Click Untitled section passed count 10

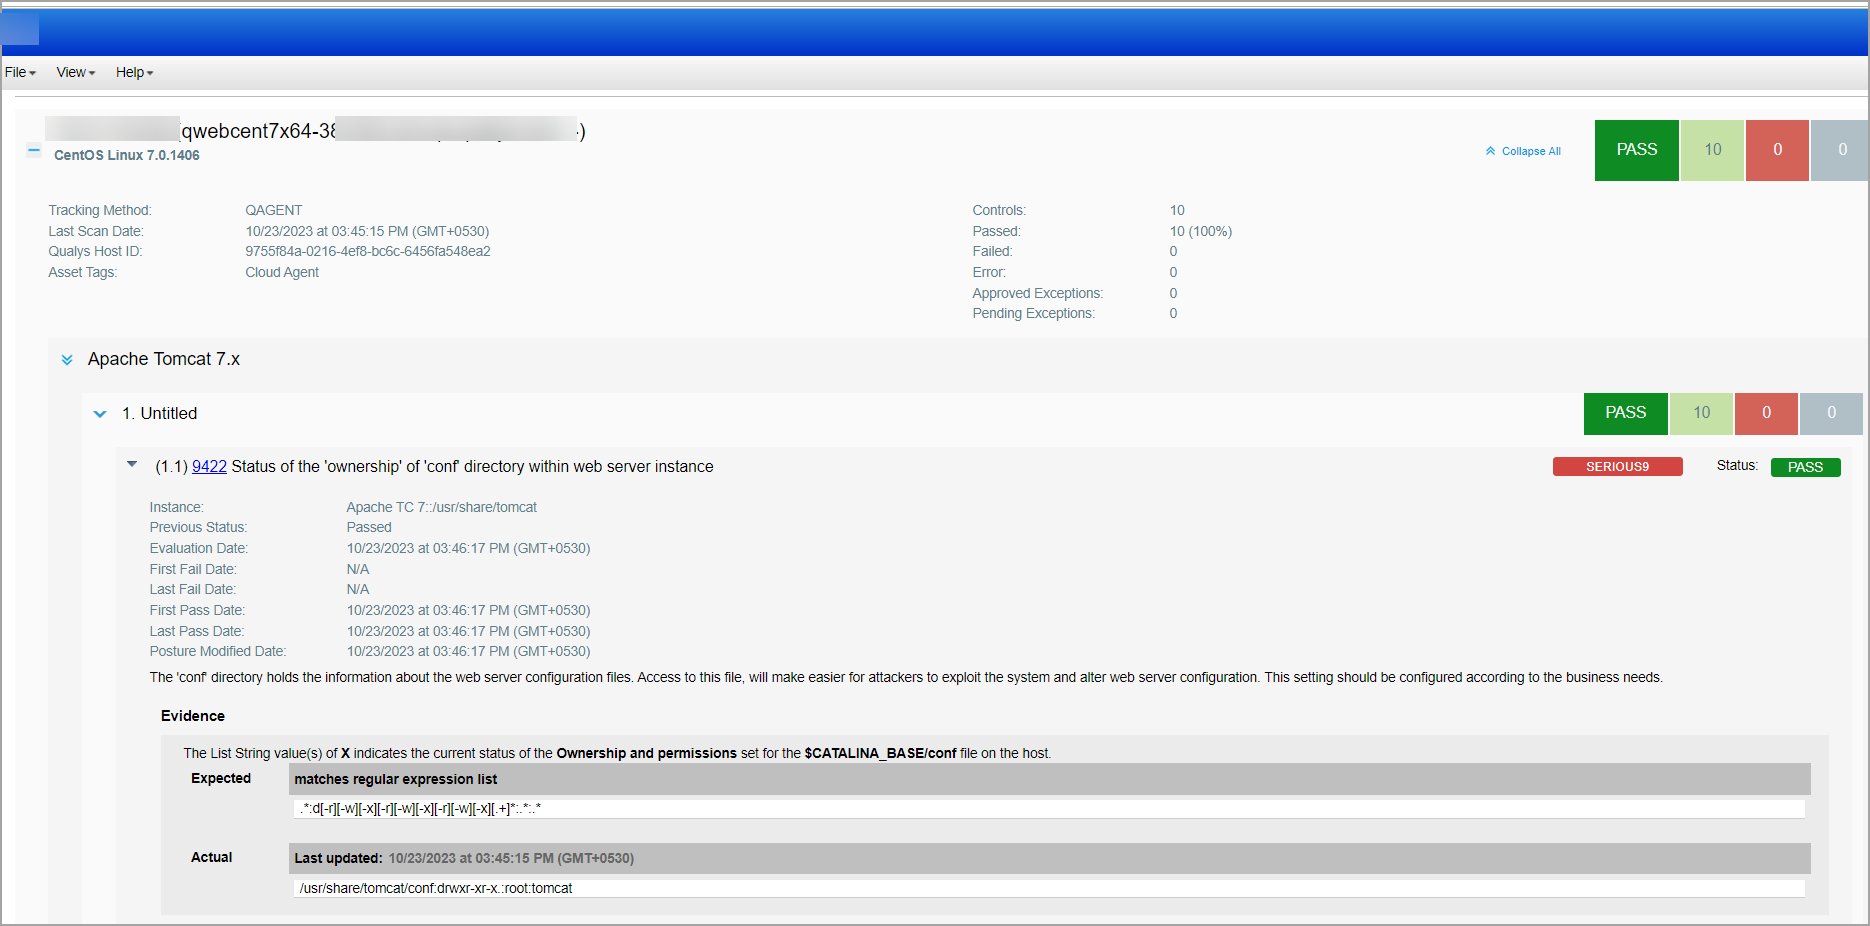pos(1701,413)
